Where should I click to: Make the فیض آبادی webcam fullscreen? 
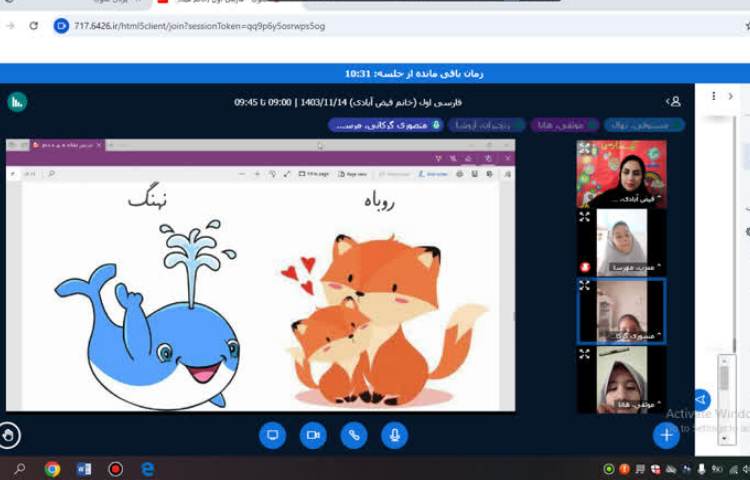click(585, 148)
